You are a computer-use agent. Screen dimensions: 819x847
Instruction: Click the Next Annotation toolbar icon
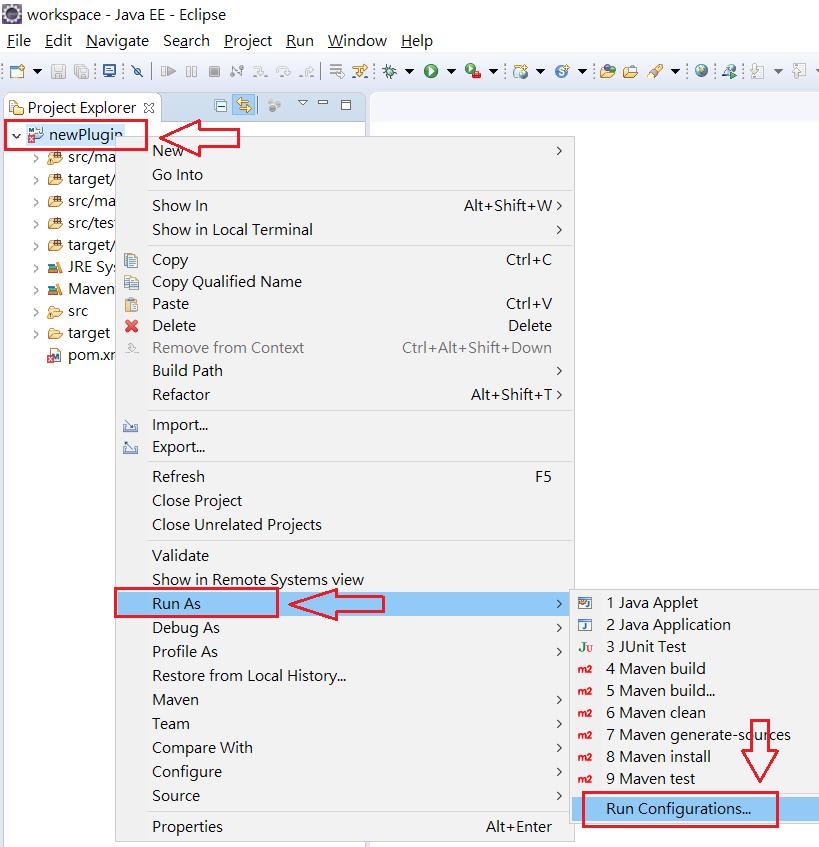coord(757,71)
